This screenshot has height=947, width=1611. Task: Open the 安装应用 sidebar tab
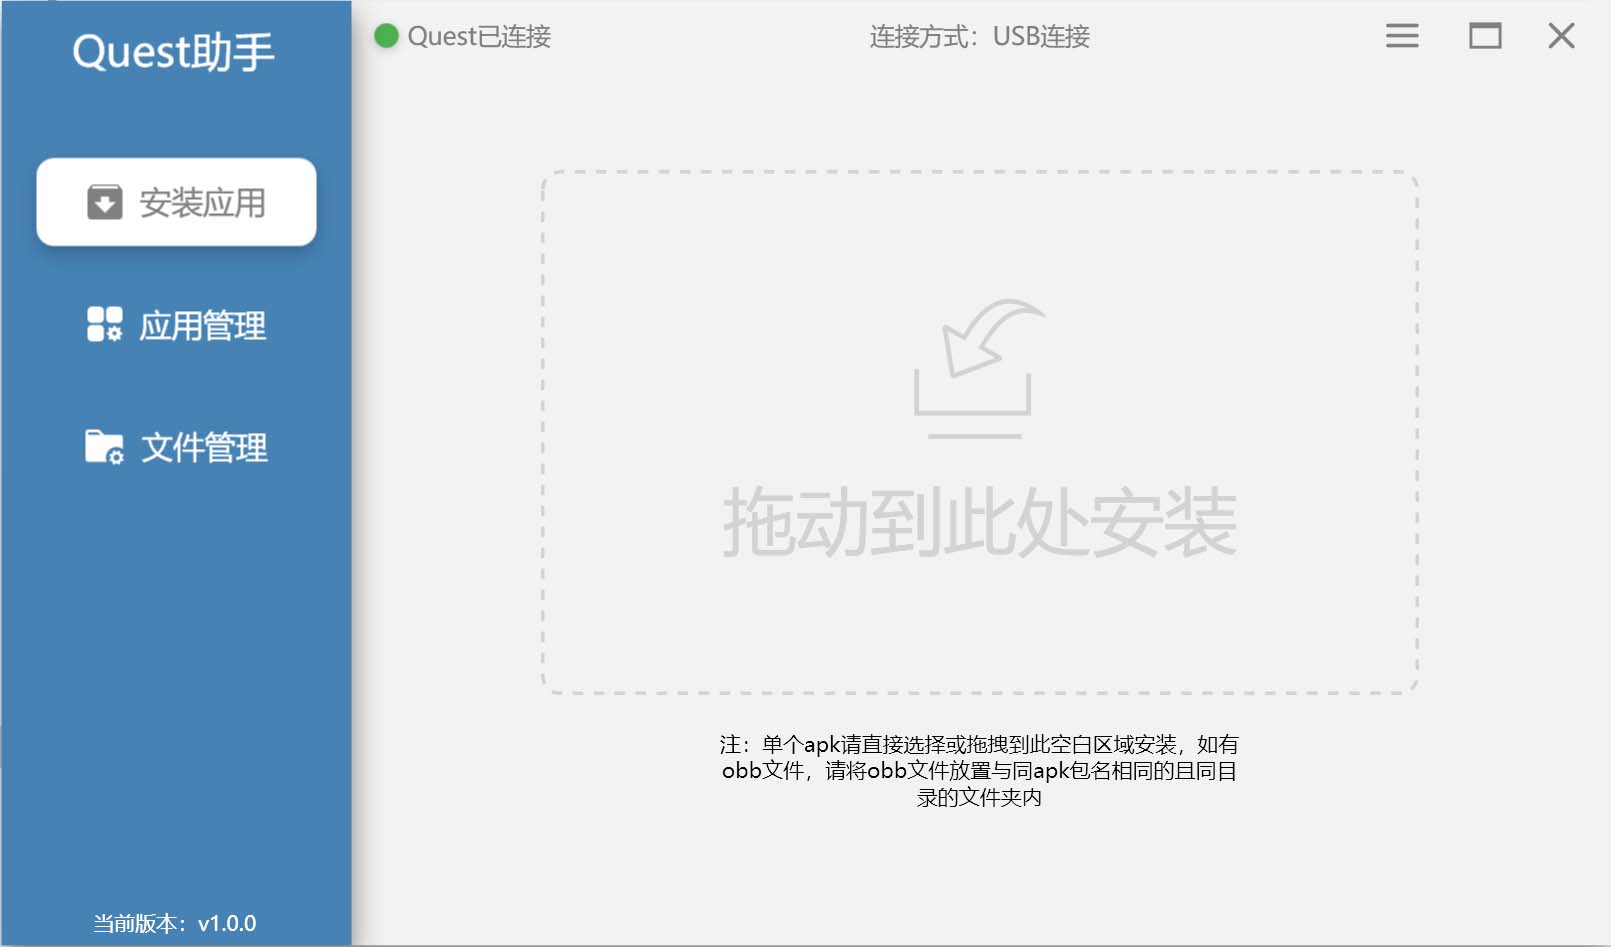[x=176, y=202]
